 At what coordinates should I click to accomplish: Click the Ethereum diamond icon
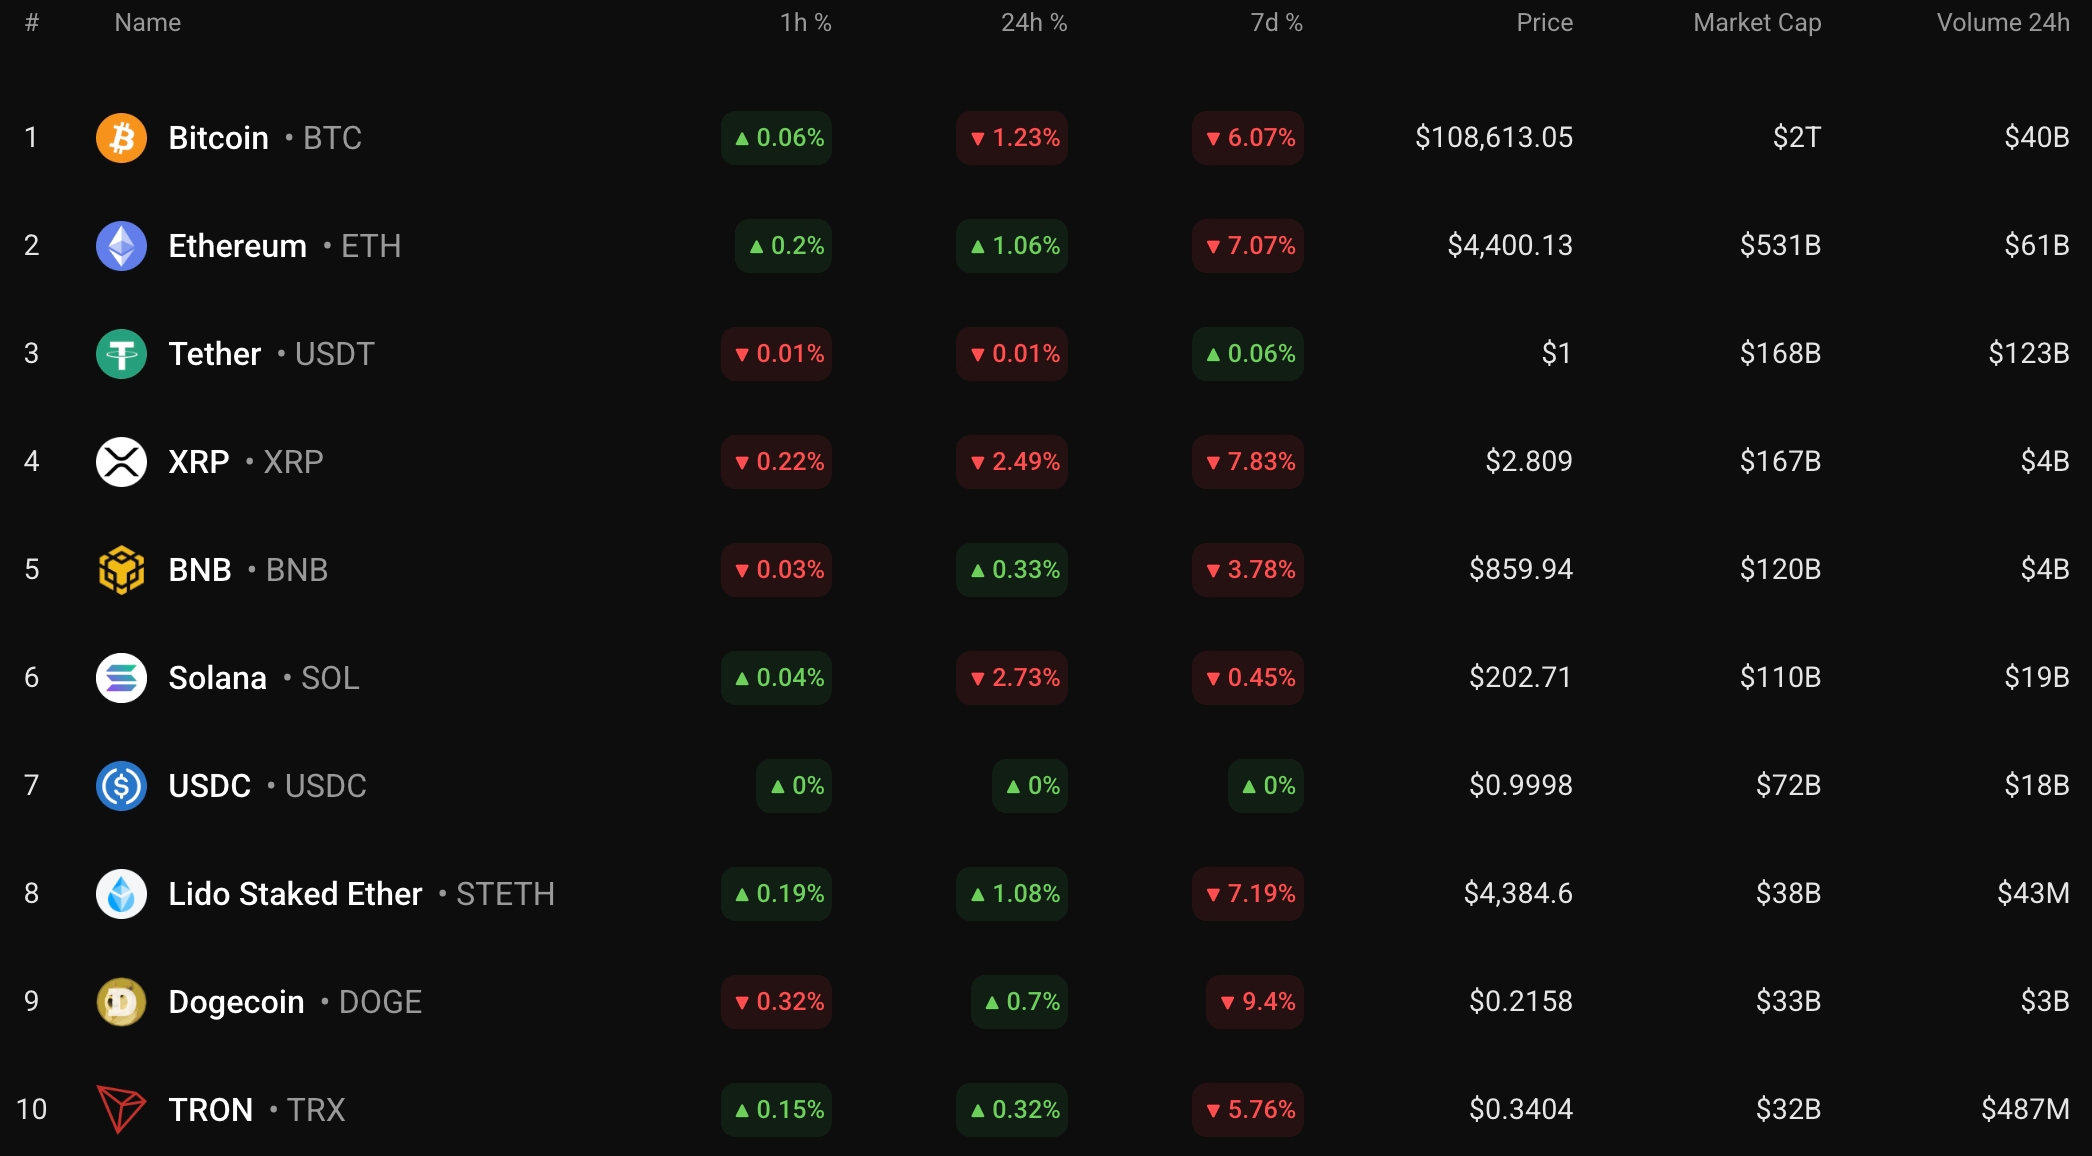(x=121, y=246)
